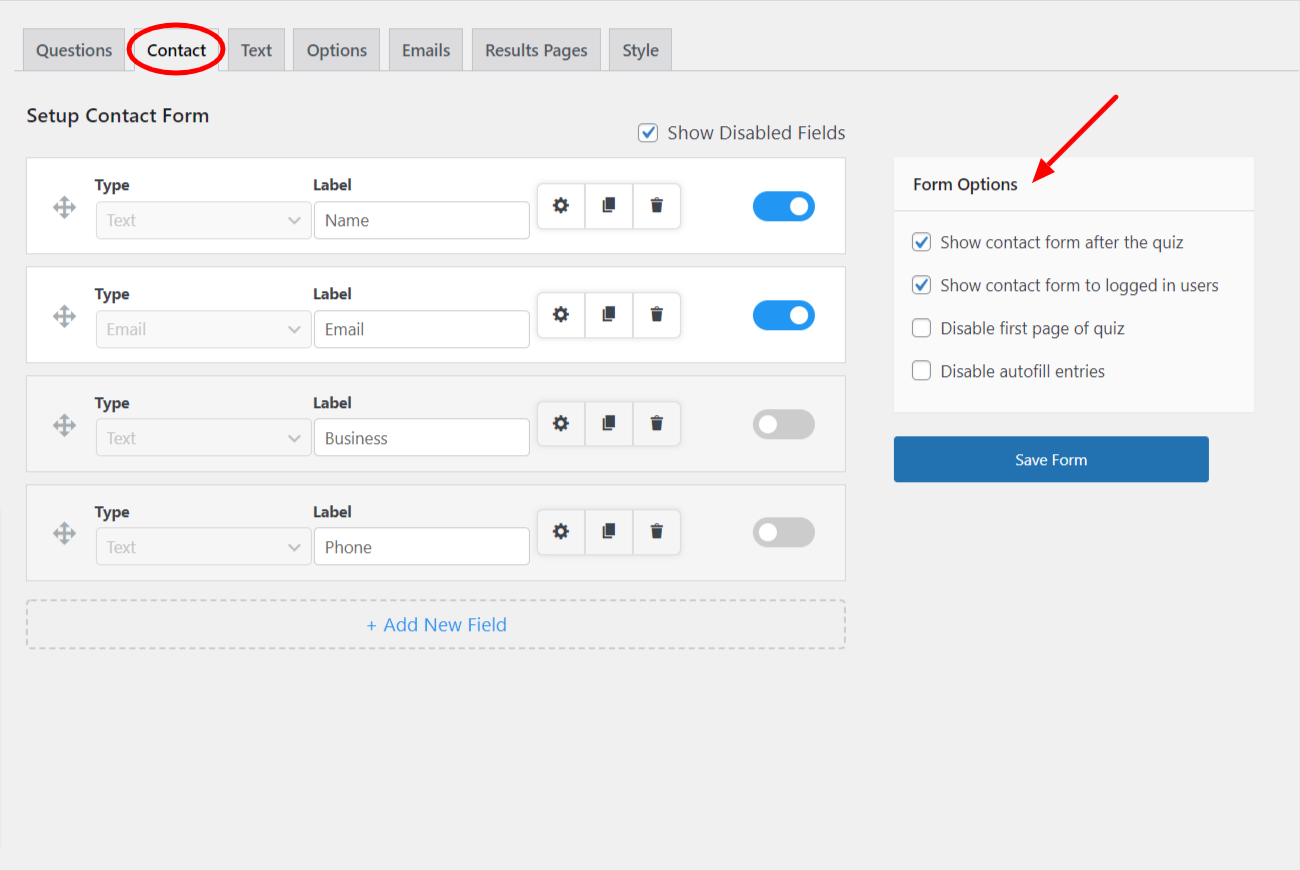Uncheck Show Disabled Fields
Screen dimensions: 1300x870
tap(648, 132)
